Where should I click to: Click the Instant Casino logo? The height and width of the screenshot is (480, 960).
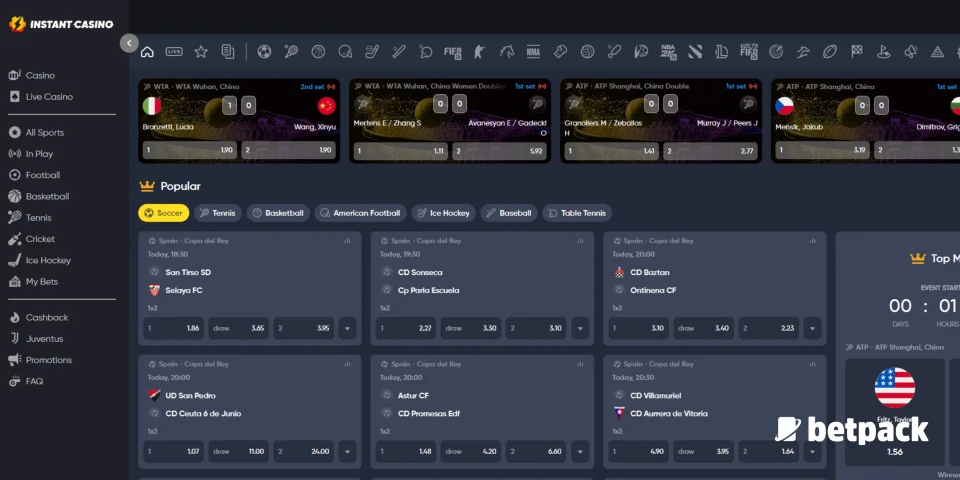(x=61, y=24)
